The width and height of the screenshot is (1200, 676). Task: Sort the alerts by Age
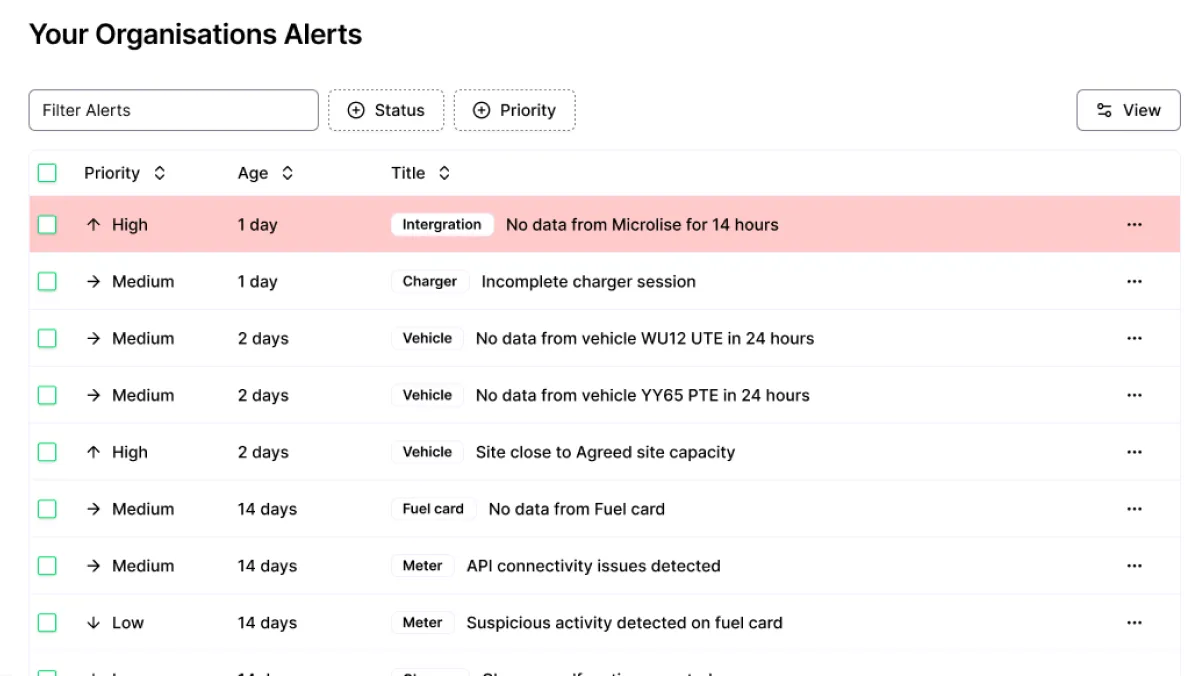287,172
